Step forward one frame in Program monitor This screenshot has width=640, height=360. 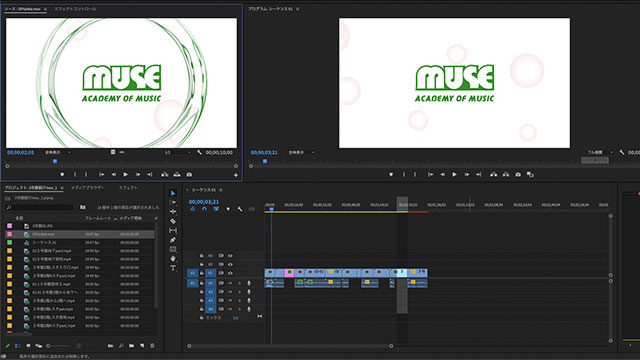coord(467,175)
